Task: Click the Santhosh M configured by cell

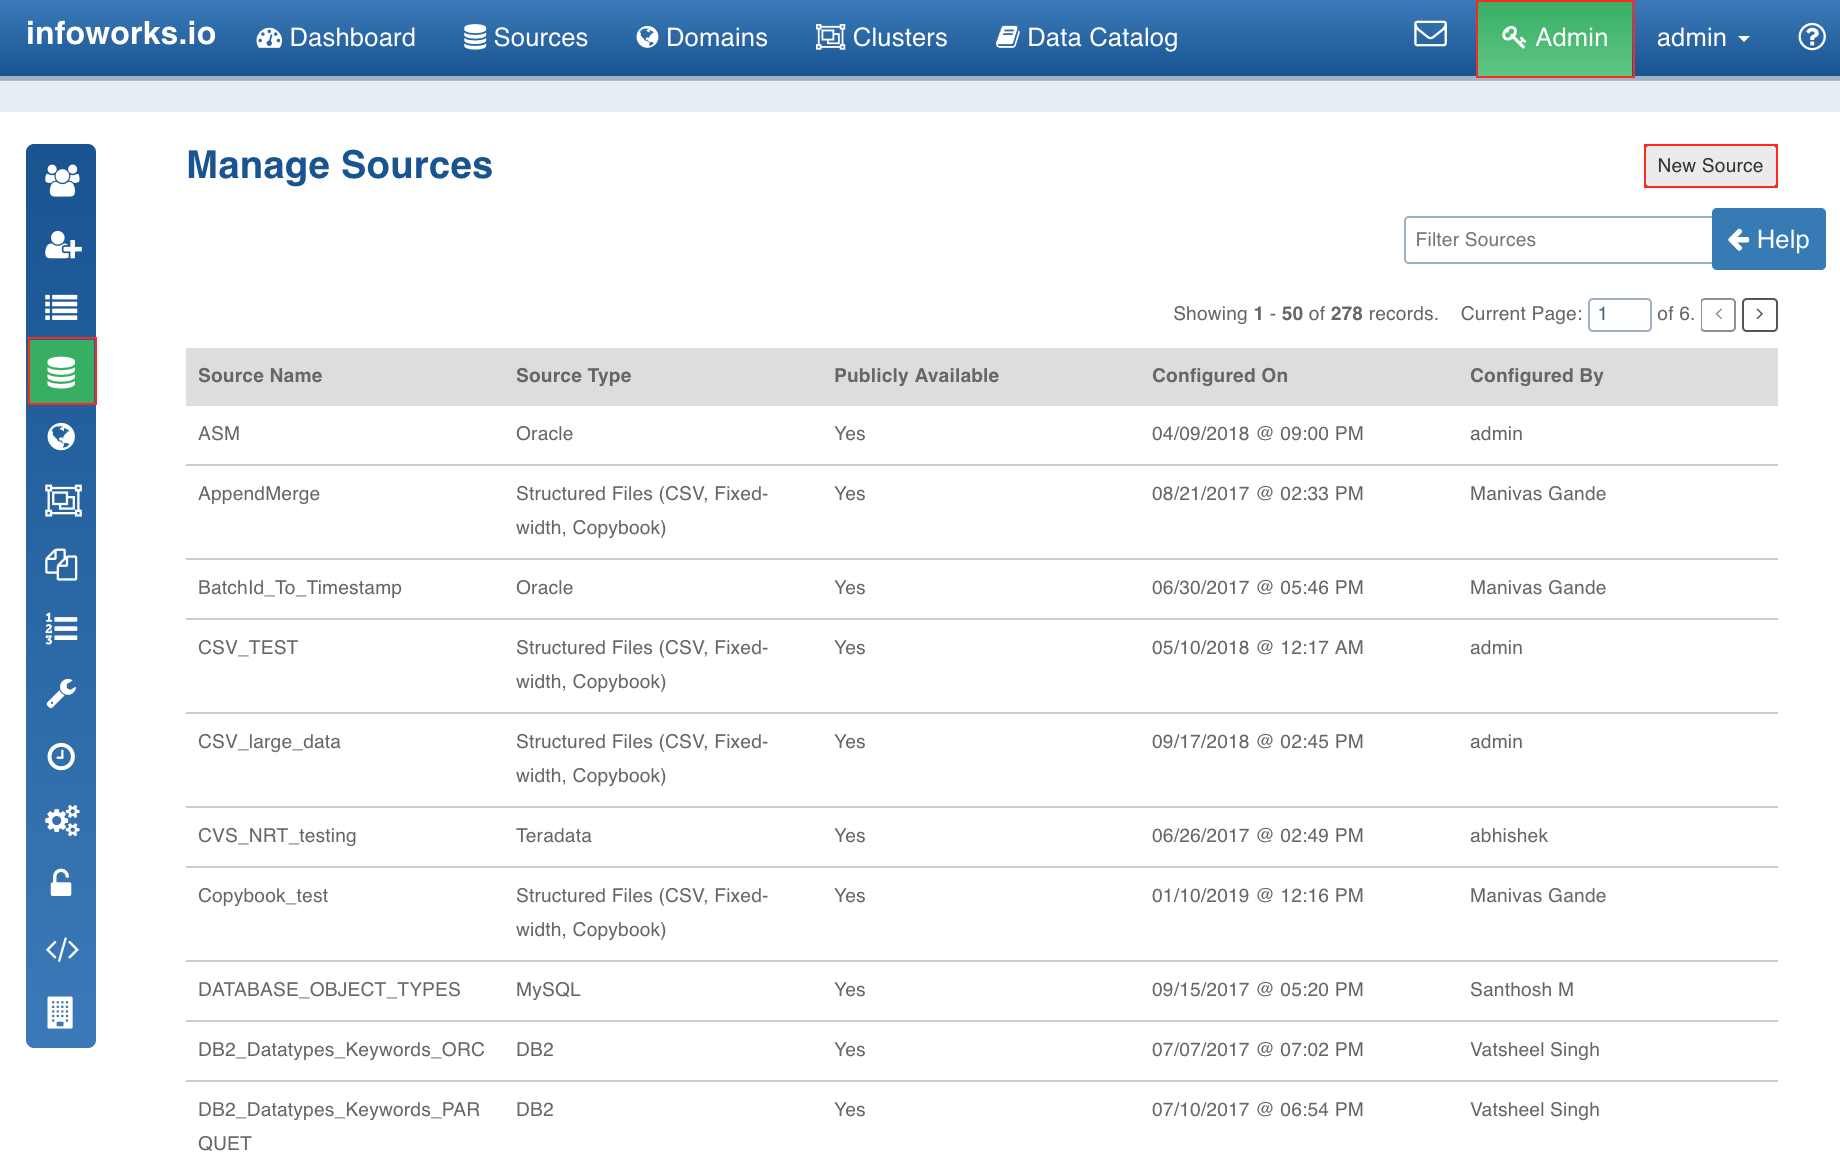Action: pyautogui.click(x=1522, y=990)
